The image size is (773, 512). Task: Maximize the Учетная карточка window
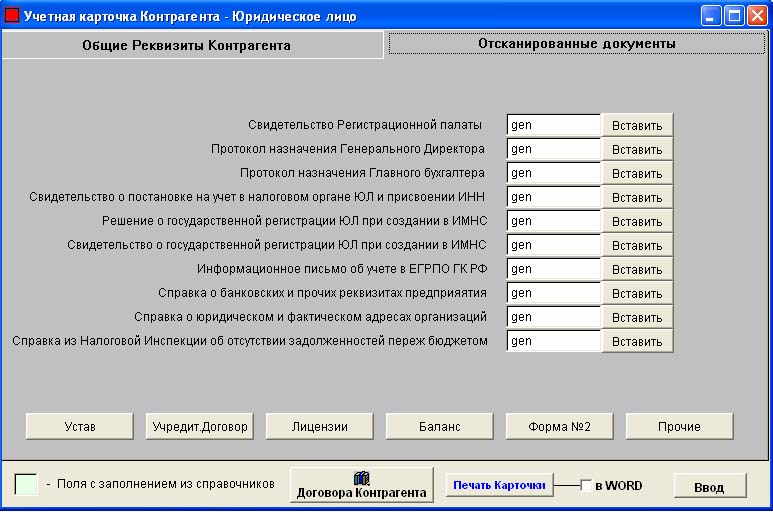click(734, 16)
